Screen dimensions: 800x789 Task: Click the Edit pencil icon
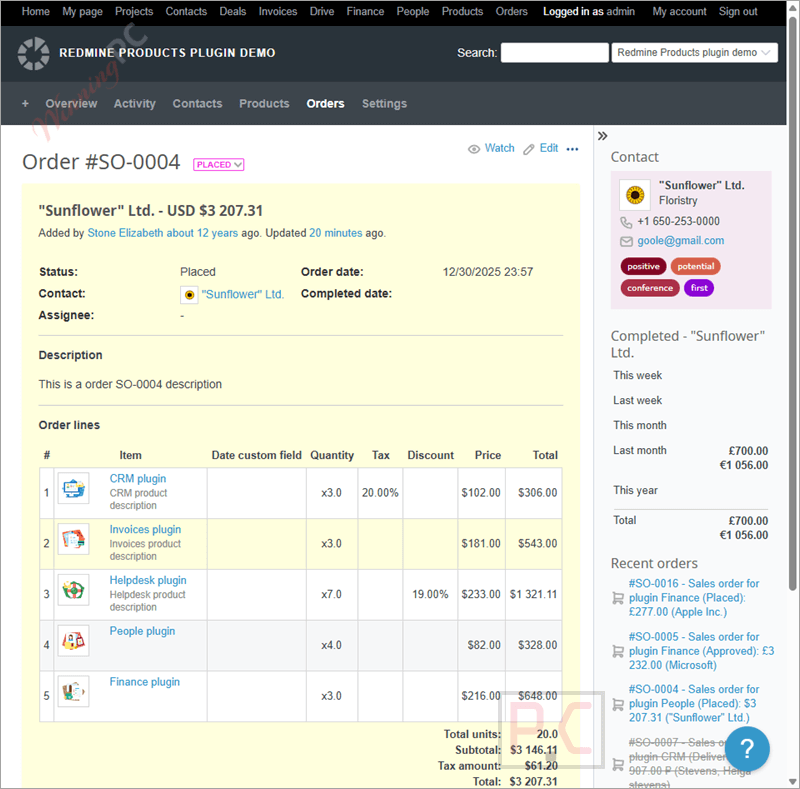[x=529, y=149]
